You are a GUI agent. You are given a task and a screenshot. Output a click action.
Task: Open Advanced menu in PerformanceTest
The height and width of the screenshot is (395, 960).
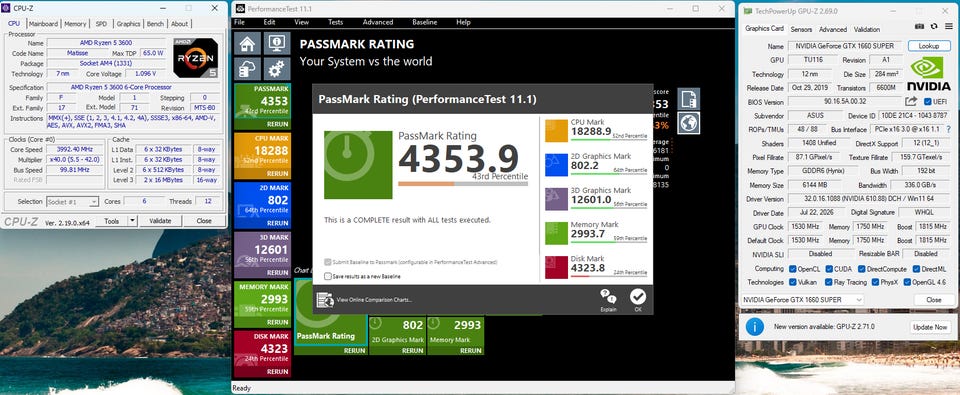pyautogui.click(x=378, y=22)
